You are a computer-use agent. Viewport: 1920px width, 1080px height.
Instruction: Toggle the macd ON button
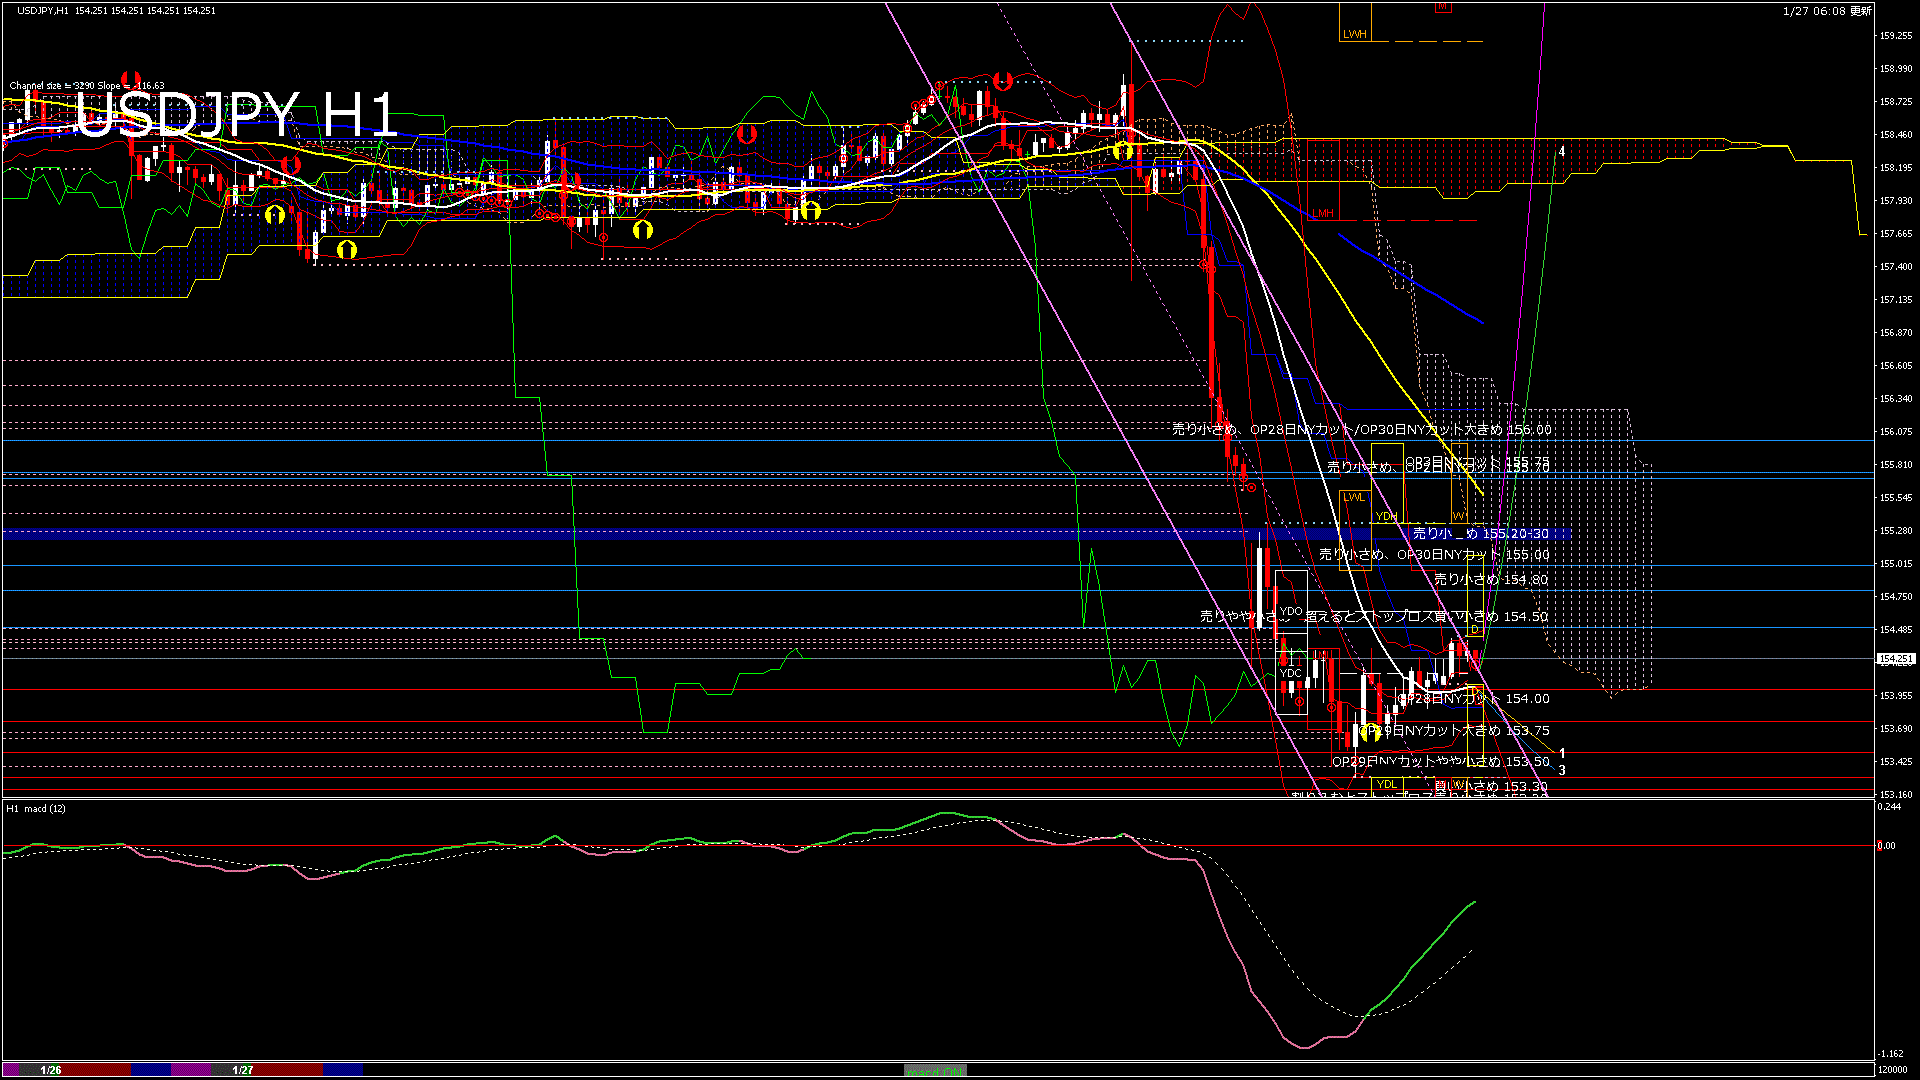tap(935, 1070)
